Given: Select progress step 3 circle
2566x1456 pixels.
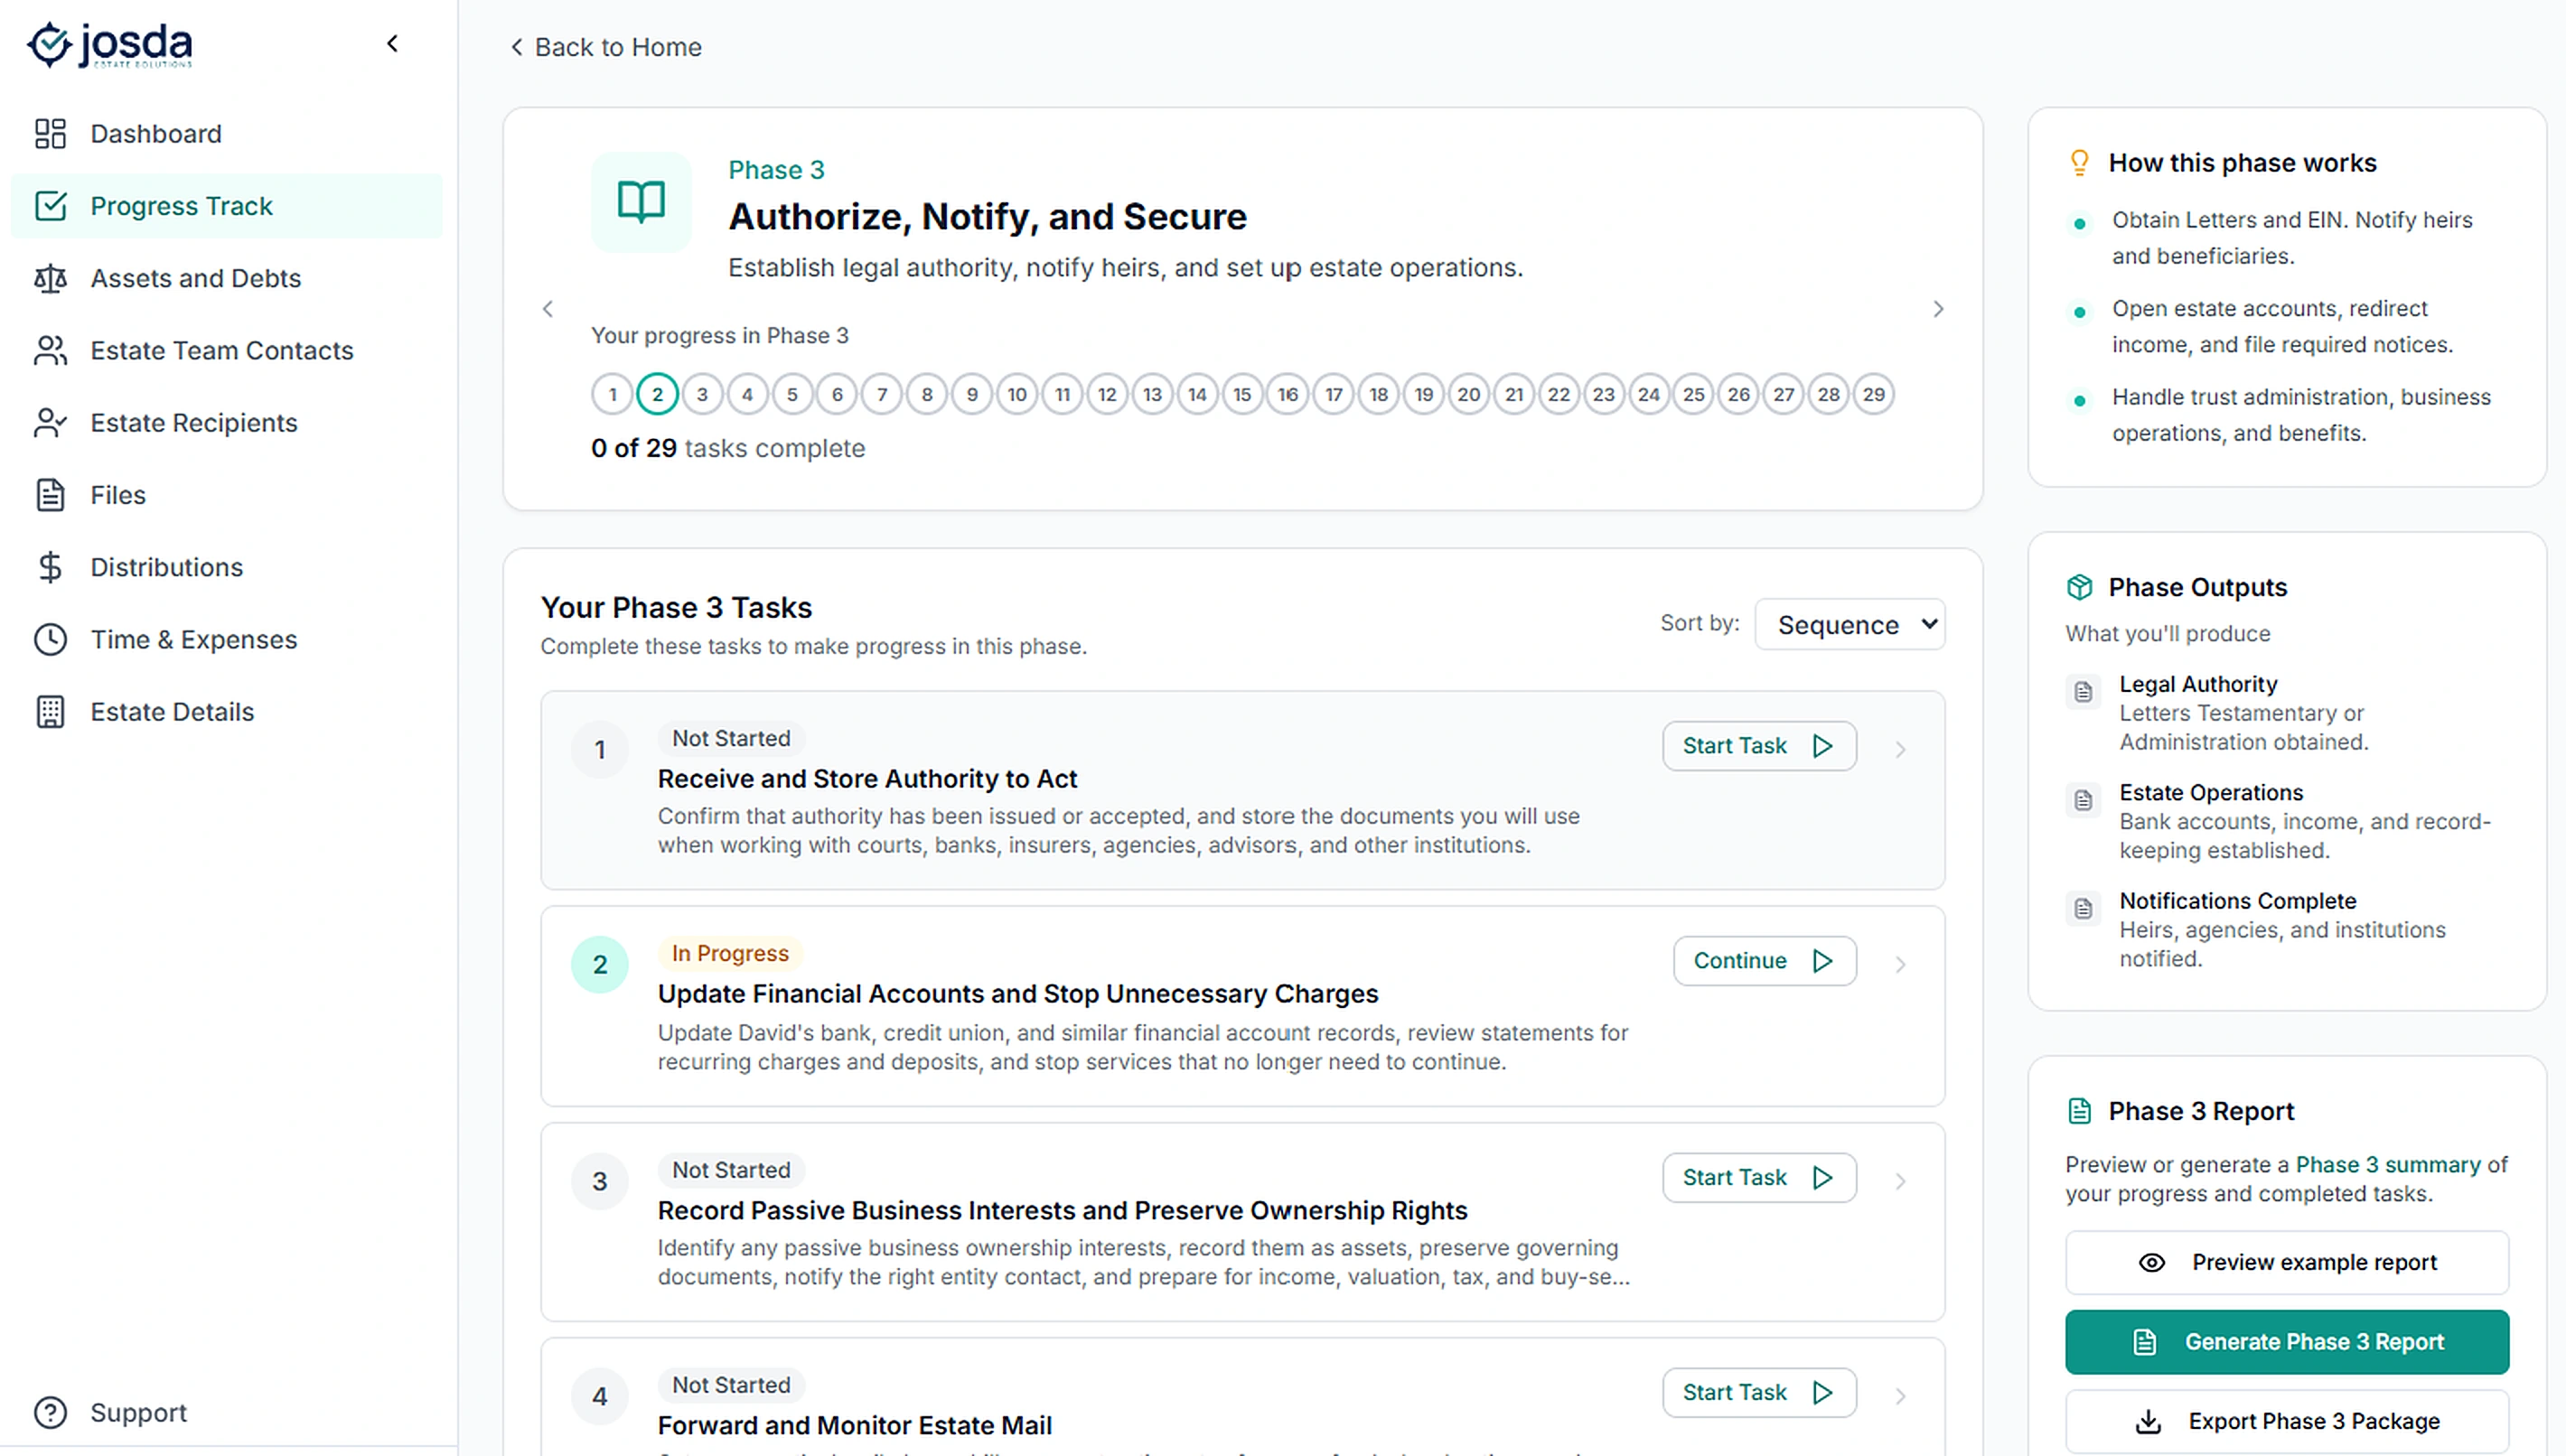Looking at the screenshot, I should (x=702, y=394).
